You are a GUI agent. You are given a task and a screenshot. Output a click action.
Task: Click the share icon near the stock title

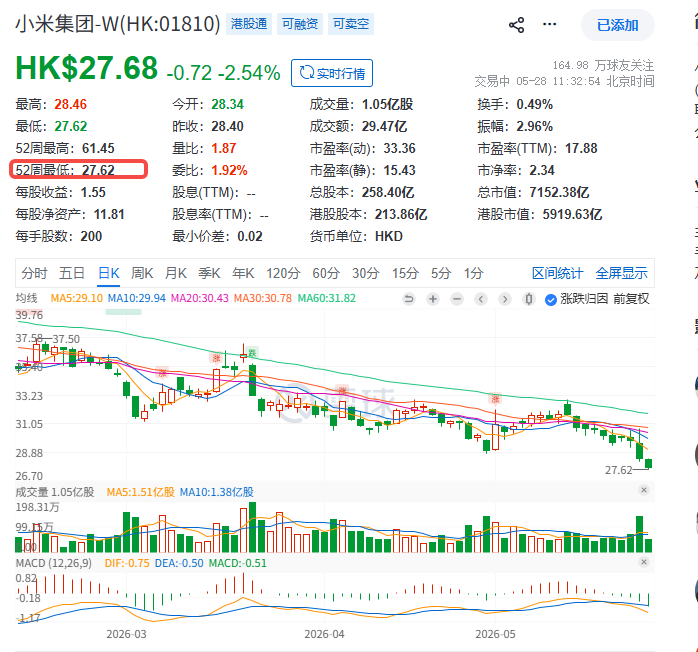(x=516, y=25)
